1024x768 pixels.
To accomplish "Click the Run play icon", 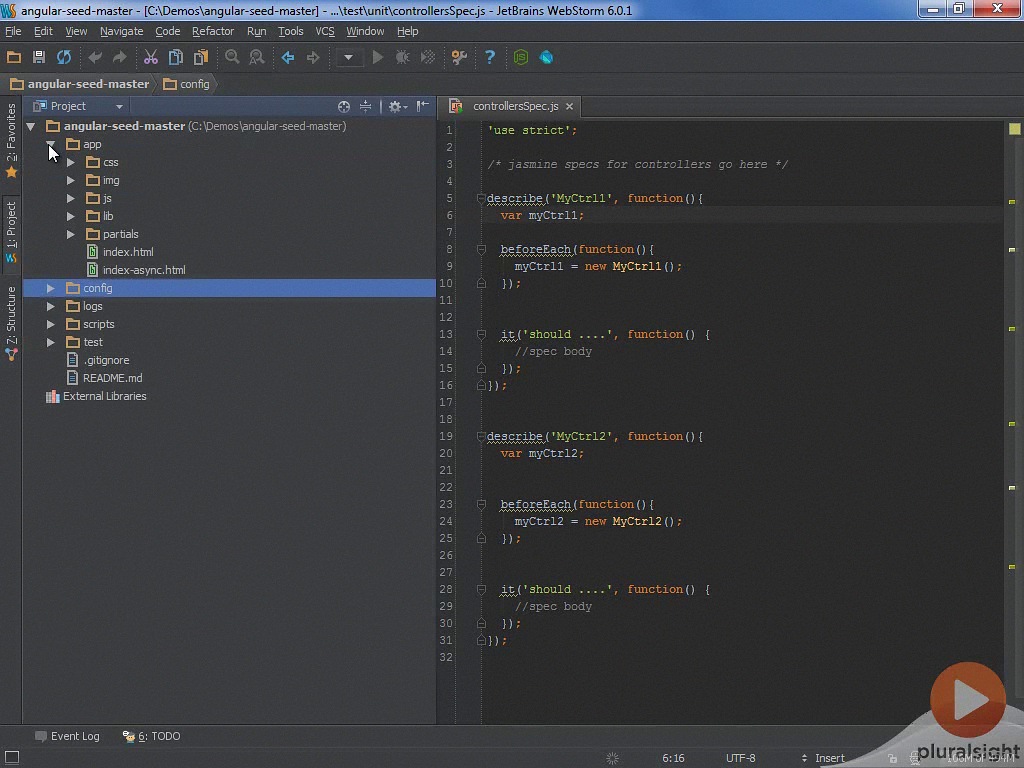I will point(377,57).
